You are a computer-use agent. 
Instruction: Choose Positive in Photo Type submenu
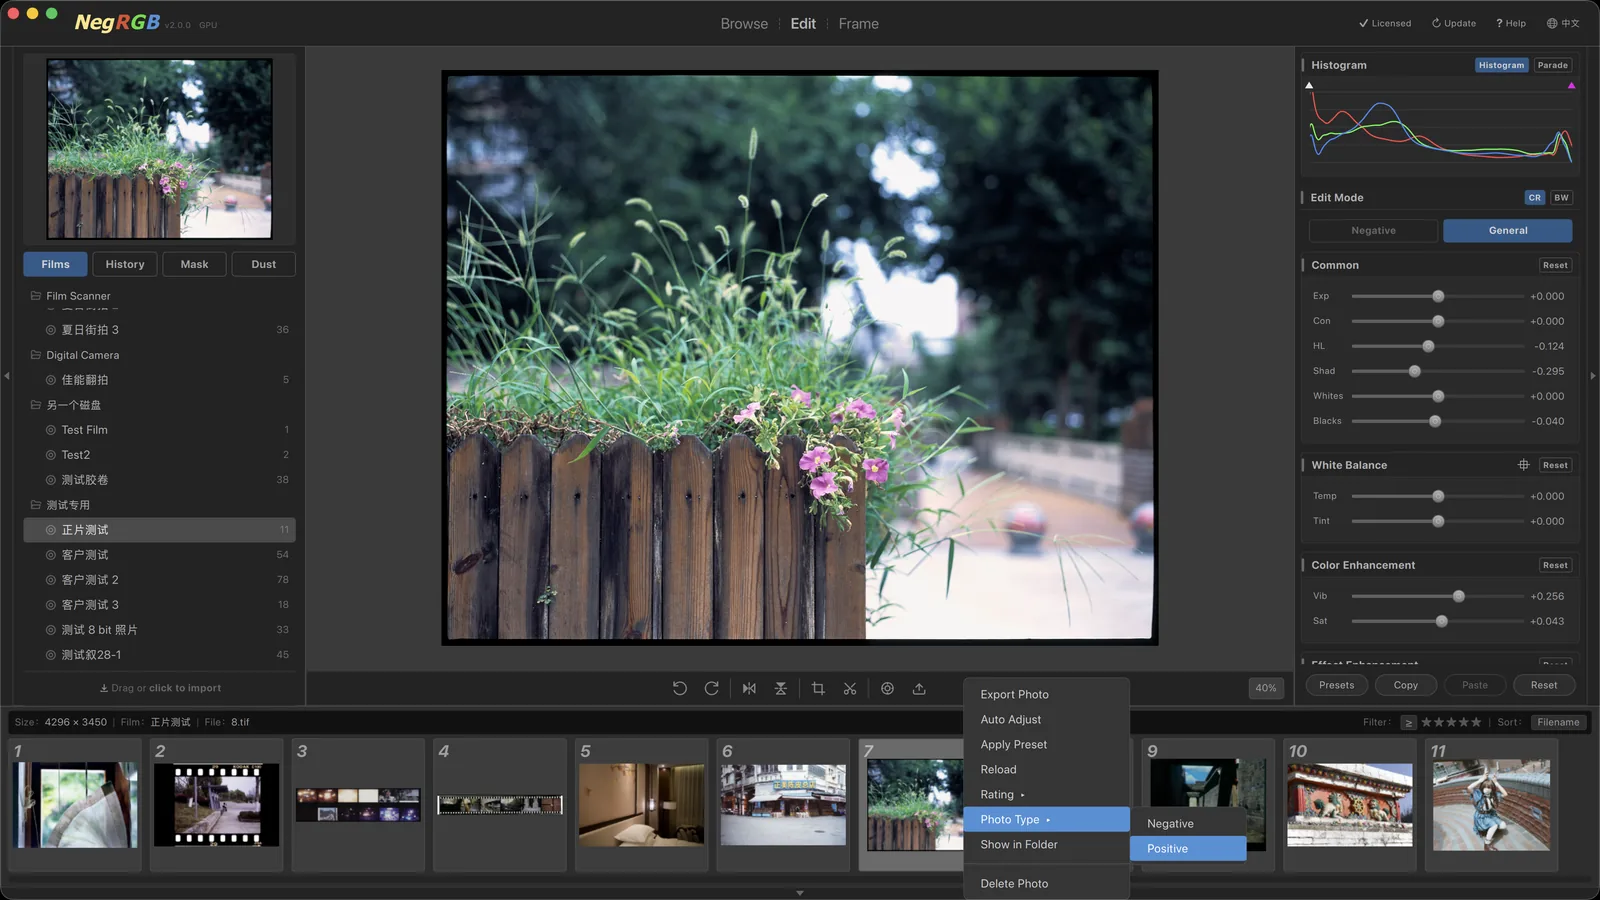1188,849
